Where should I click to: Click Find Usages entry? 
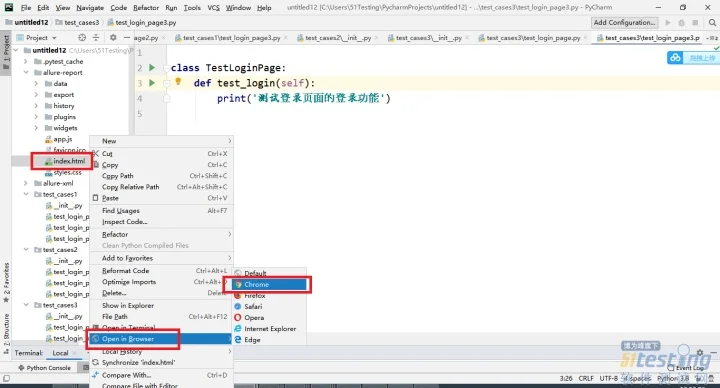161,211
